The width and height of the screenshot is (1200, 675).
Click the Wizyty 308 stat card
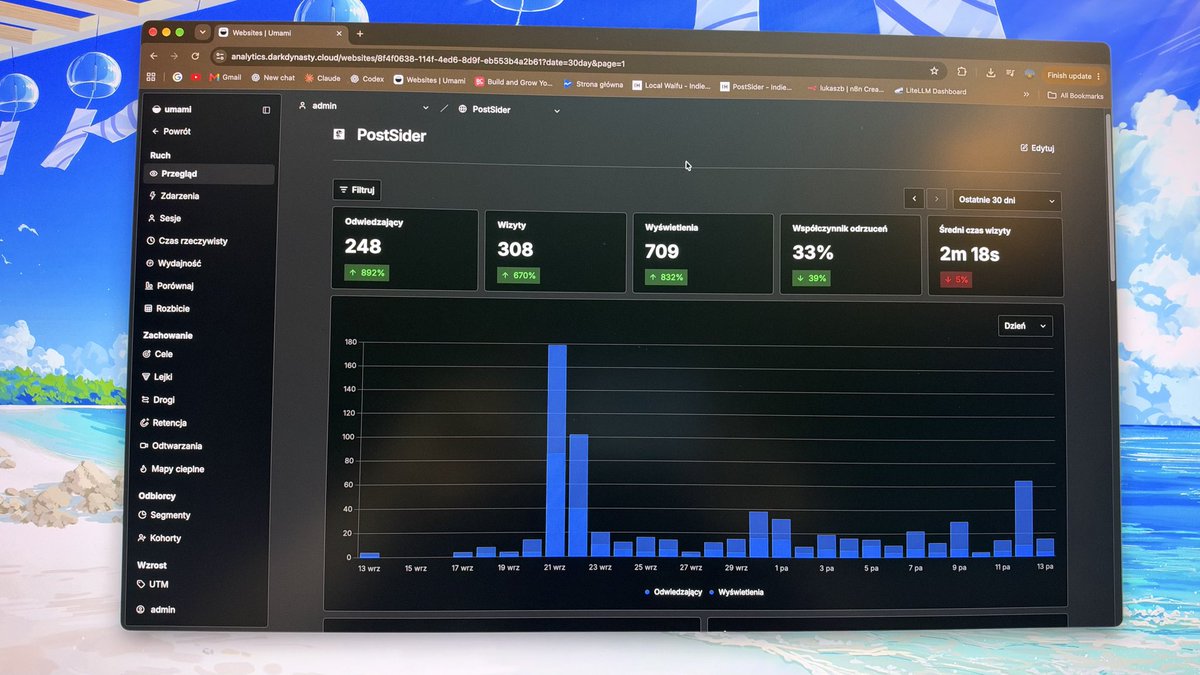555,251
